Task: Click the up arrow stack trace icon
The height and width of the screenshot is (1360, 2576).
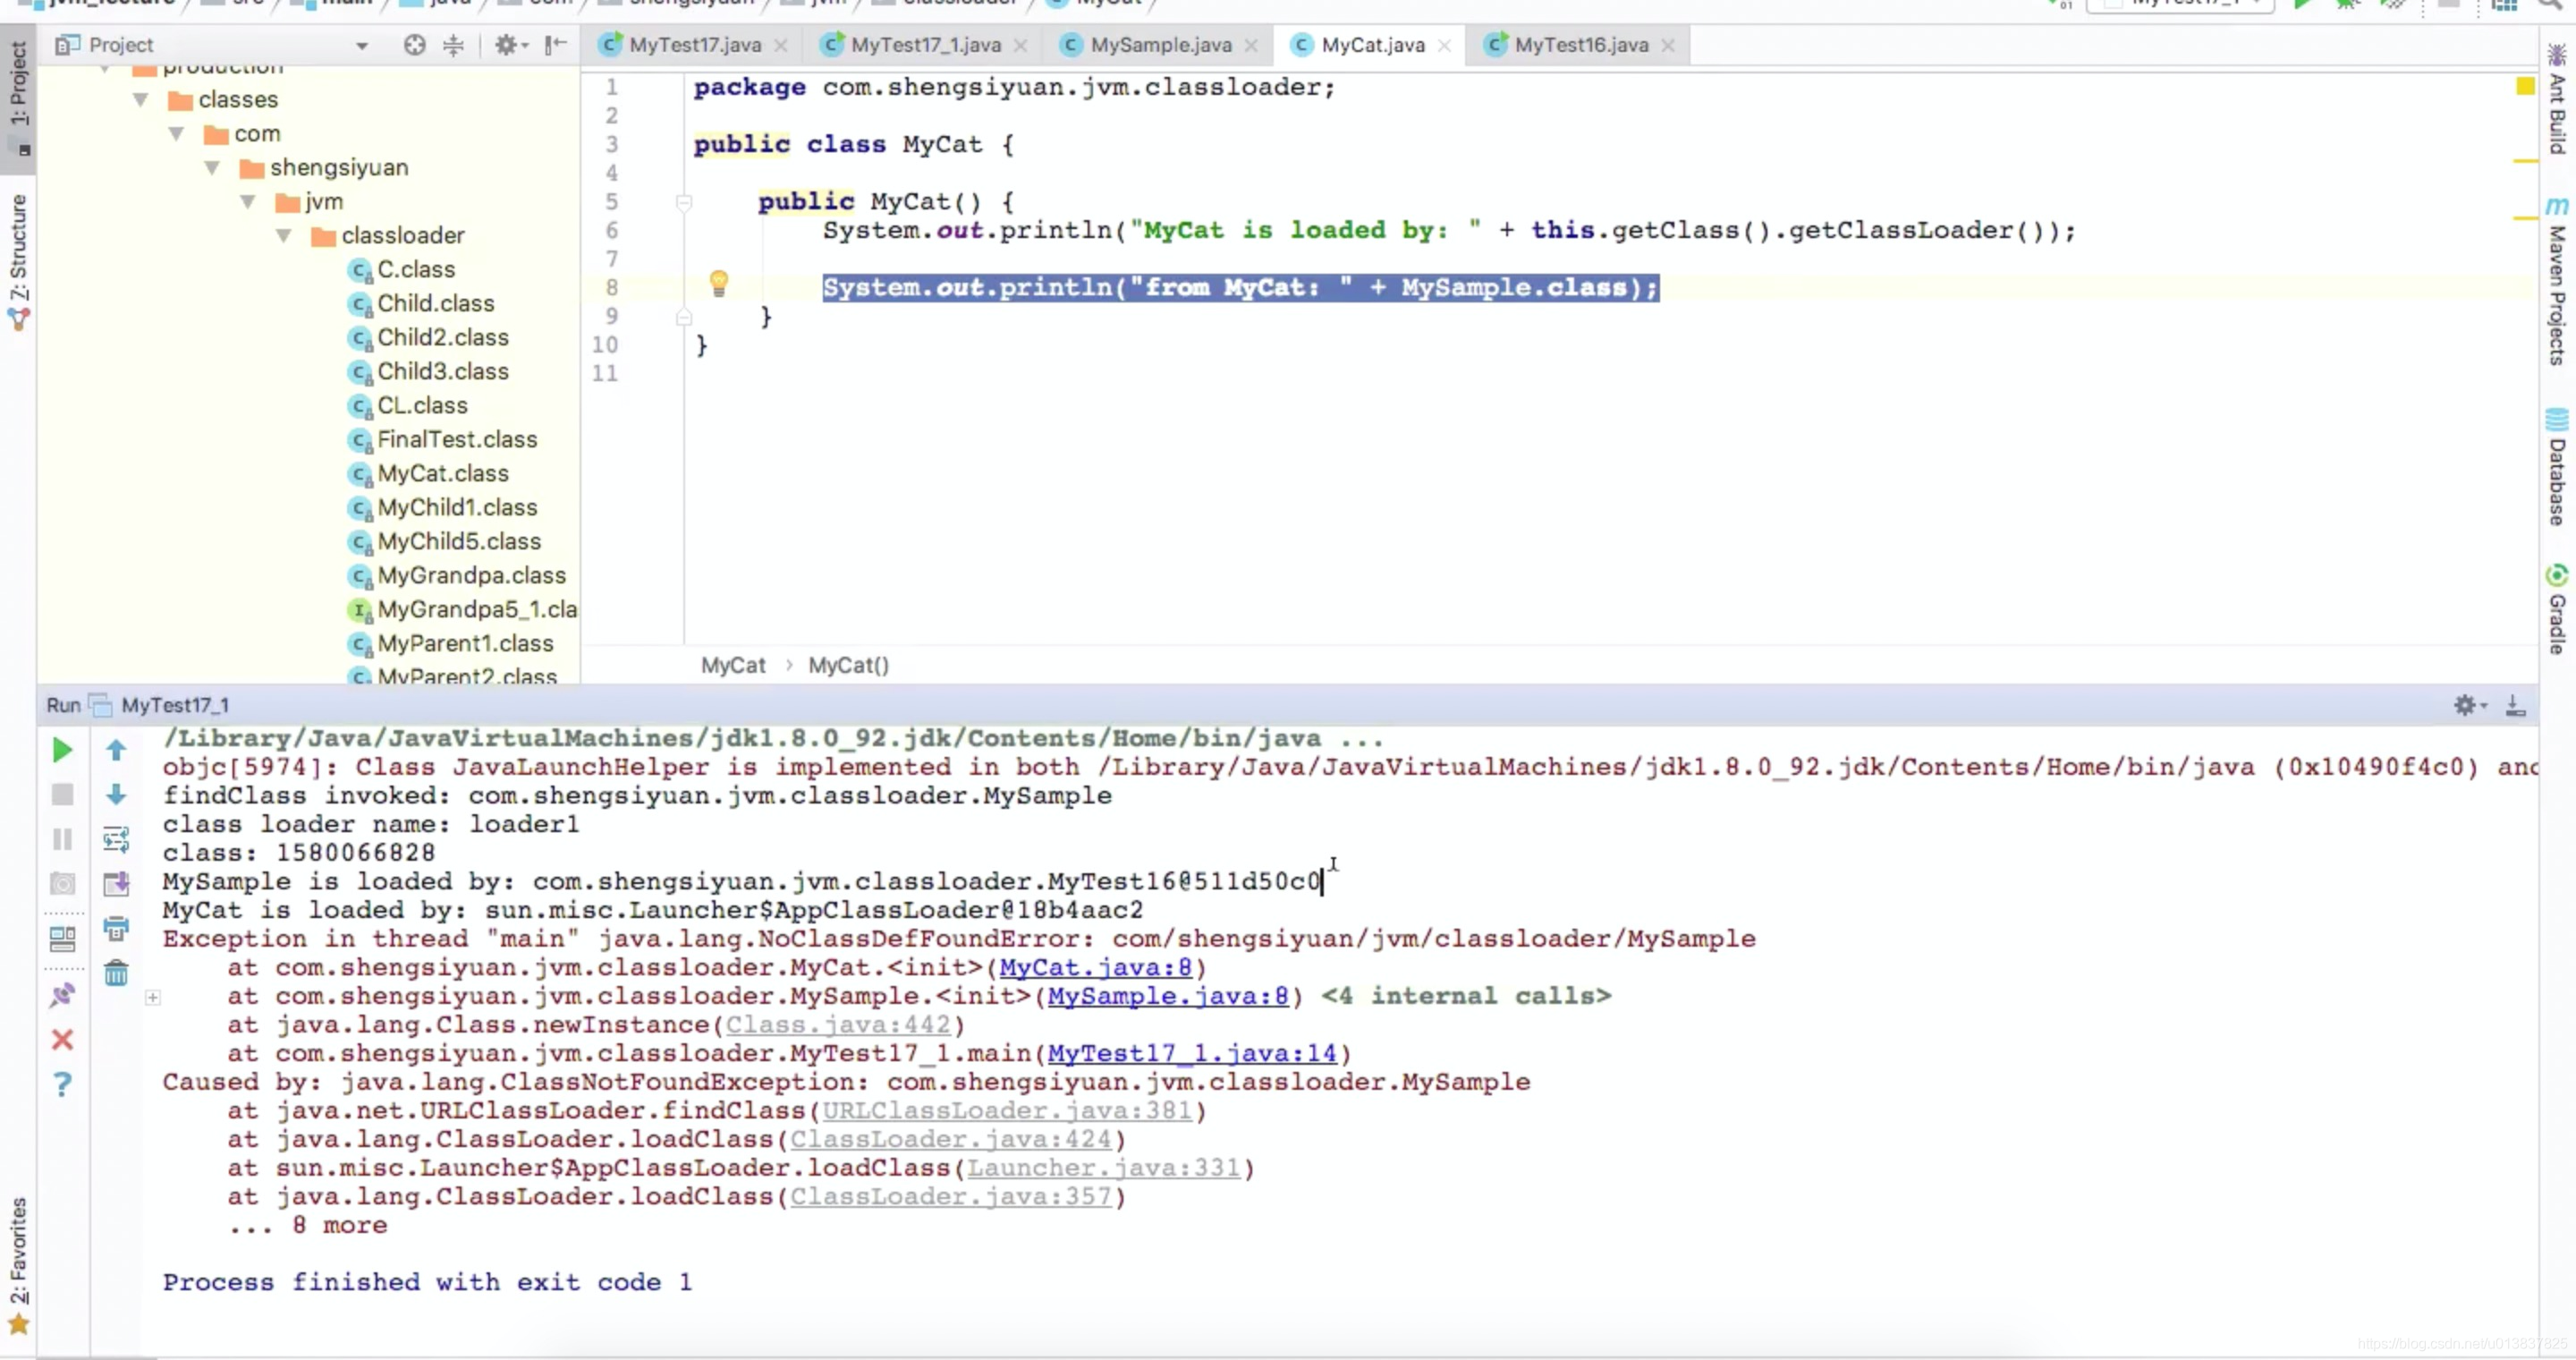Action: coord(116,750)
